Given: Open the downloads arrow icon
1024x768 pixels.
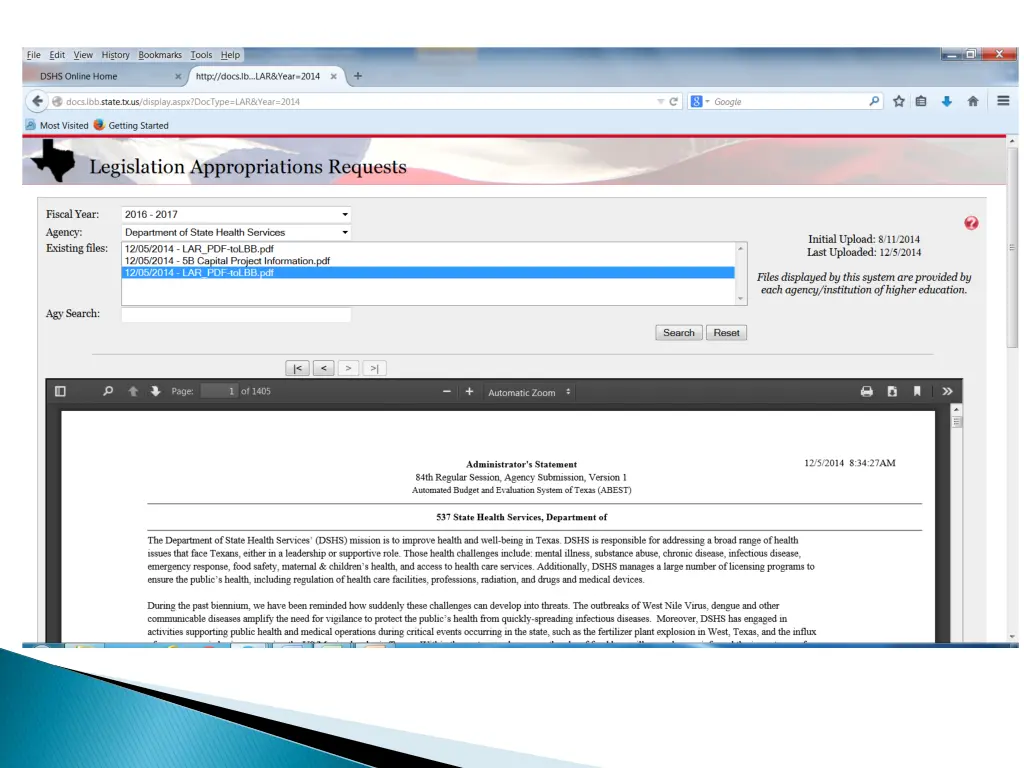Looking at the screenshot, I should tap(946, 101).
